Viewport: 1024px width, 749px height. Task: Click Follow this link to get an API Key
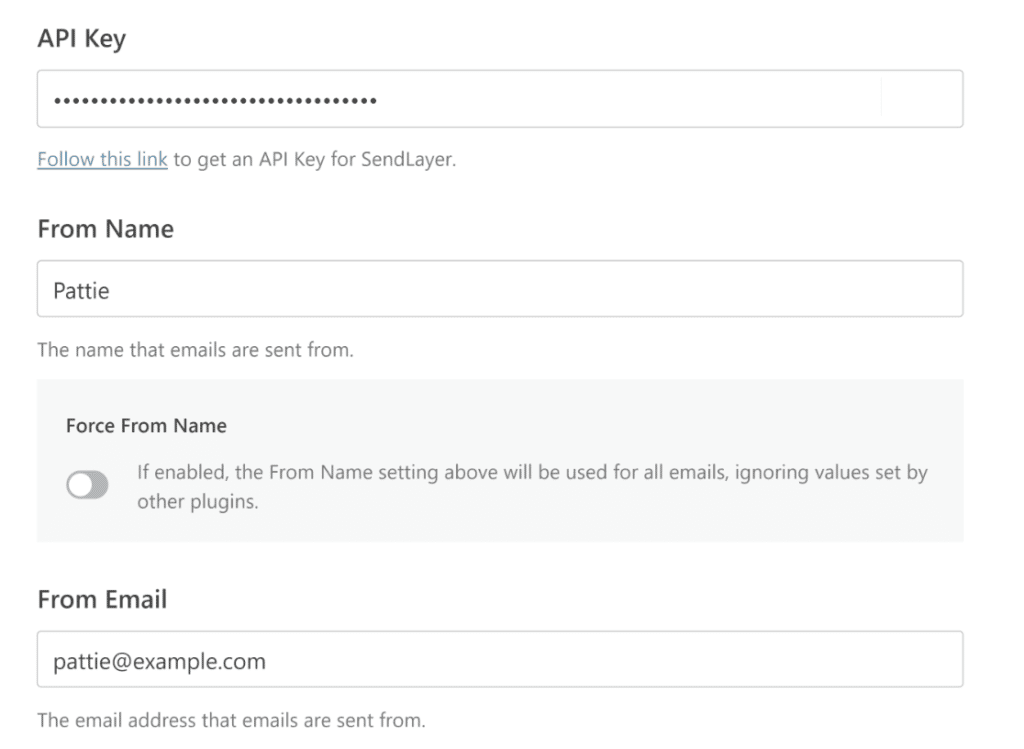tap(101, 158)
